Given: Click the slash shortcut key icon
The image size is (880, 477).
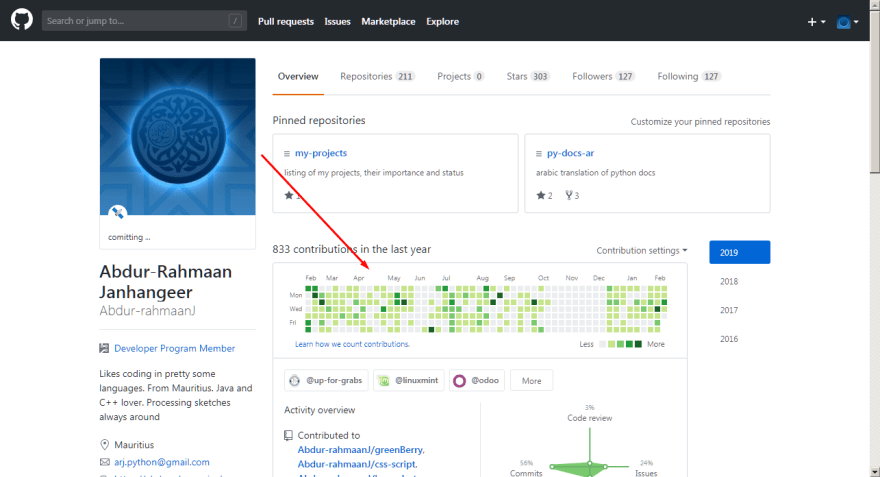Looking at the screenshot, I should click(x=235, y=21).
